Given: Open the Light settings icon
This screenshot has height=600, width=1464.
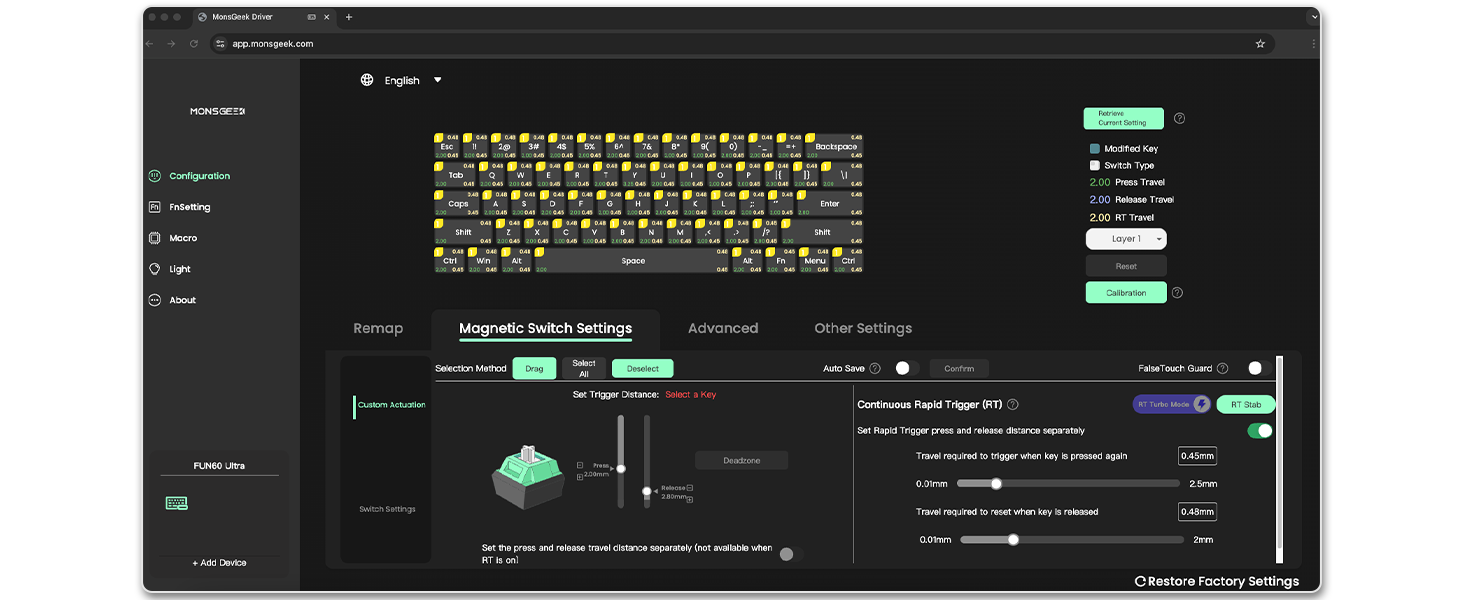Looking at the screenshot, I should click(155, 269).
